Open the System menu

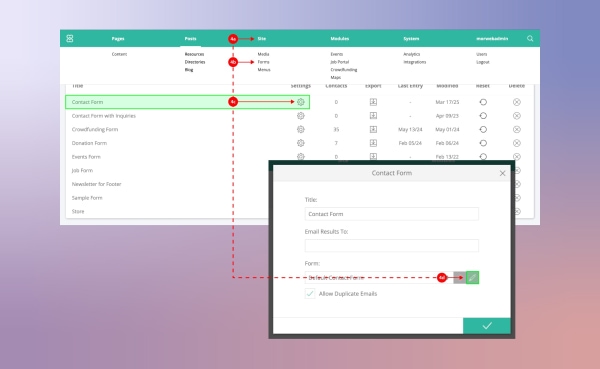point(411,39)
